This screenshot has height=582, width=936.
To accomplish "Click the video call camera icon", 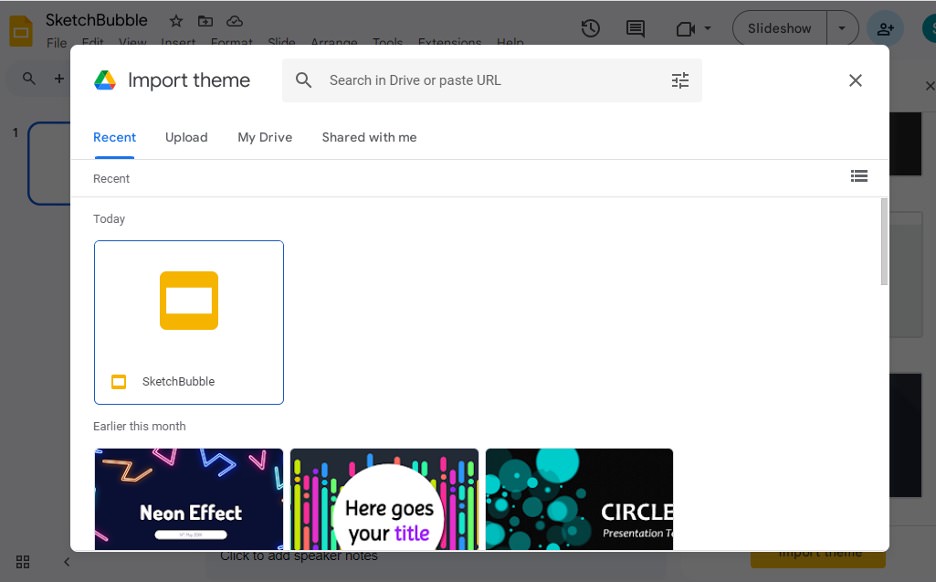I will tap(685, 29).
